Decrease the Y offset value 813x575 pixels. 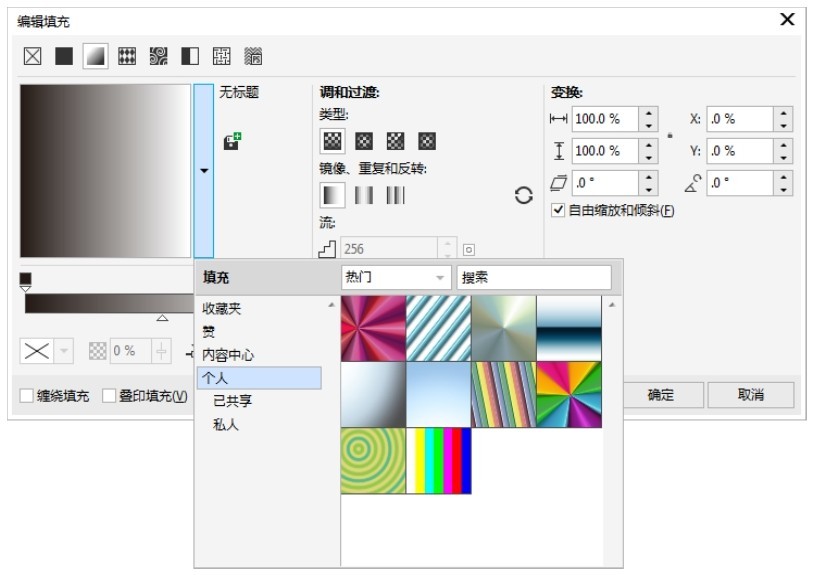click(x=783, y=157)
